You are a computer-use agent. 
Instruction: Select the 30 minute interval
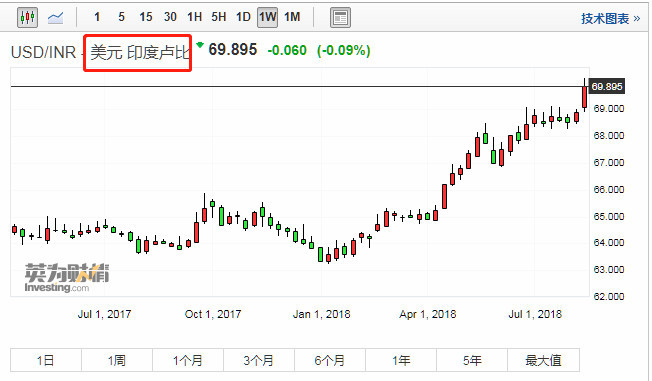point(170,17)
